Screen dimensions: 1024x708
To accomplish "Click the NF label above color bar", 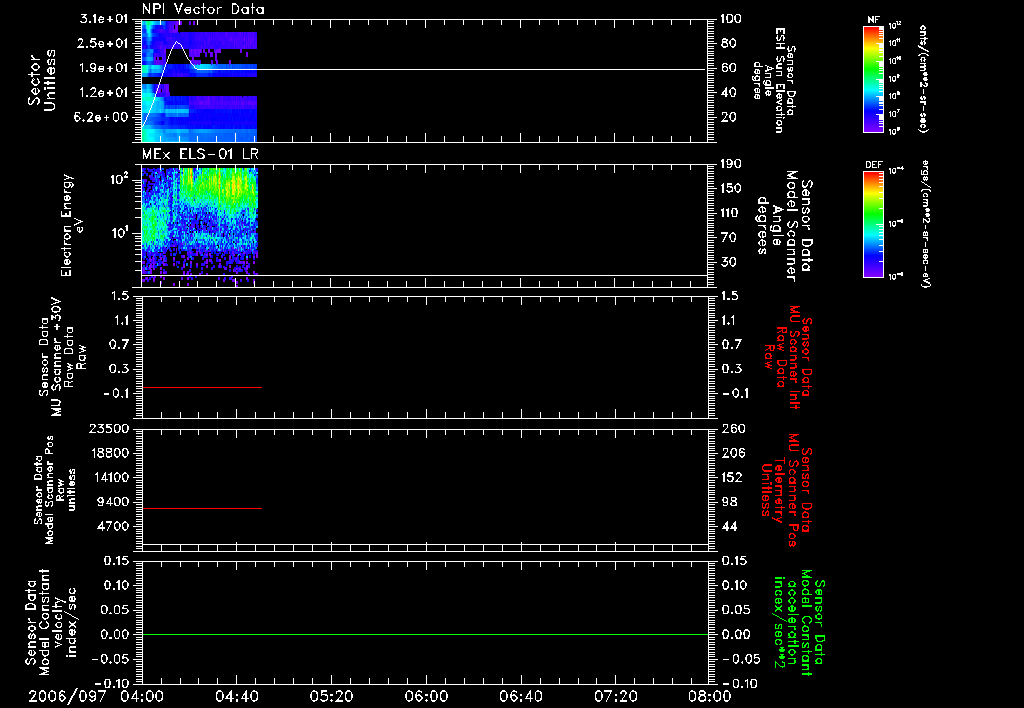I will tap(873, 20).
